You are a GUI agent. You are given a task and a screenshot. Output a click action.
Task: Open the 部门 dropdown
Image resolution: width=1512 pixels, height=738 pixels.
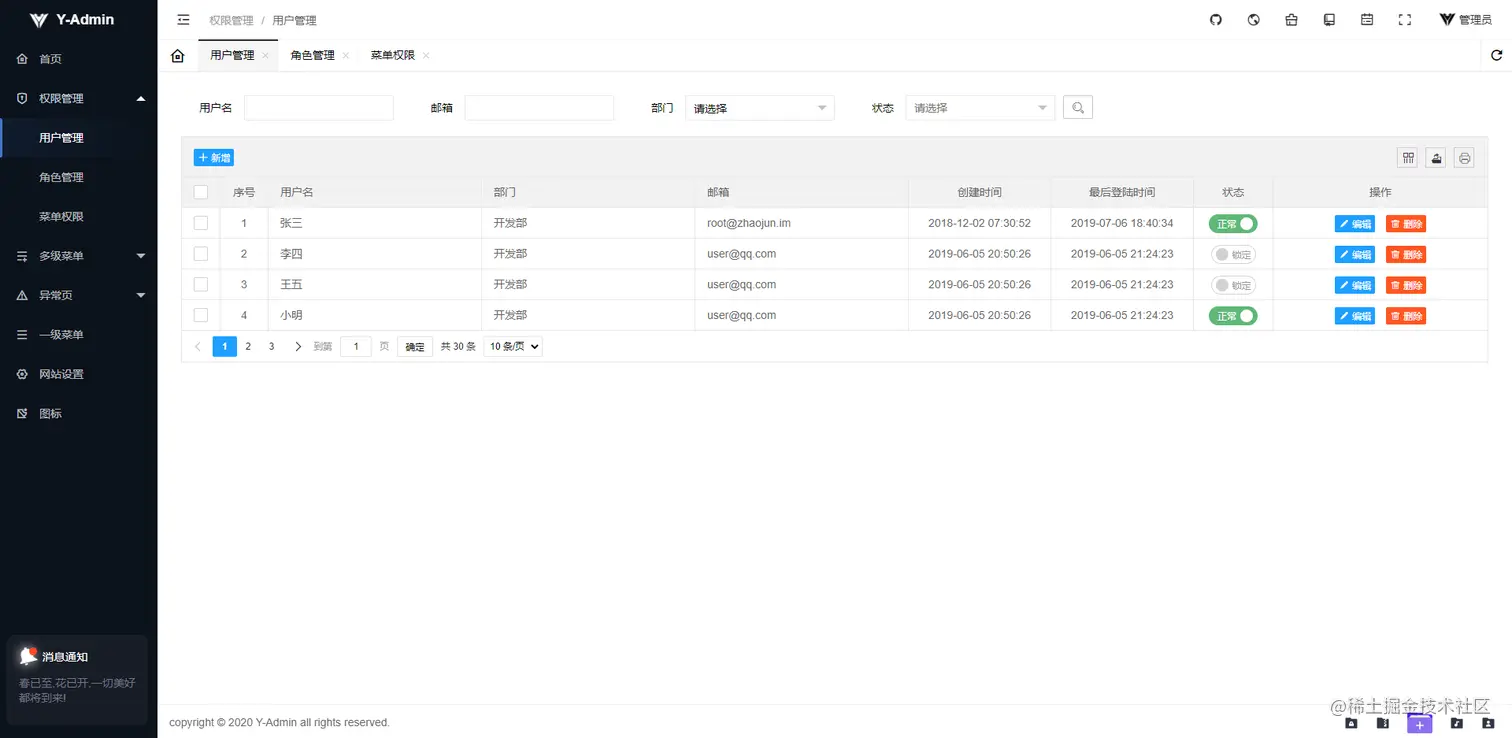point(760,108)
